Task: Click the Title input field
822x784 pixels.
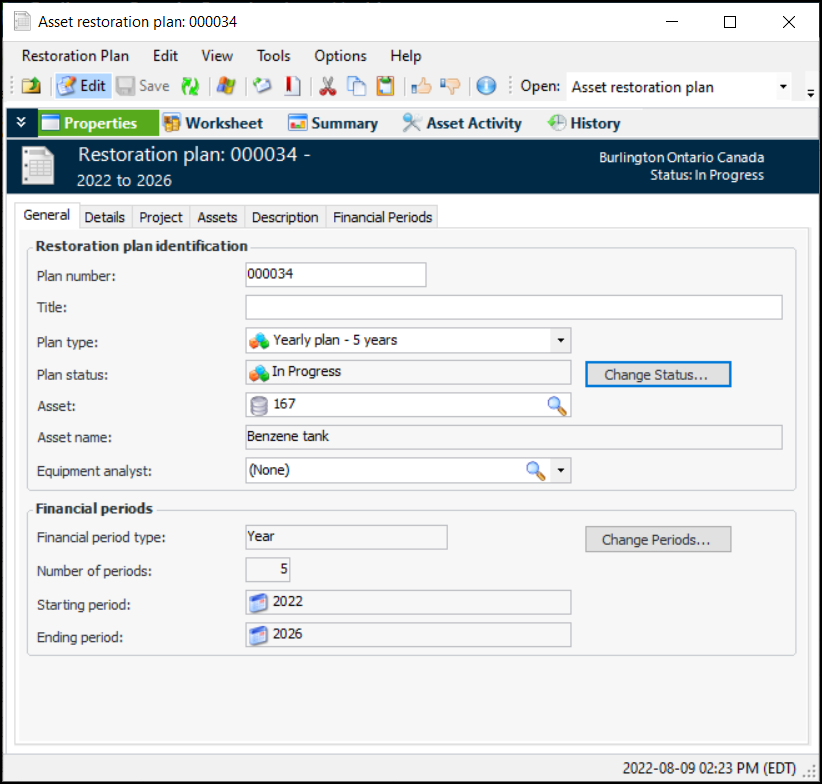Action: pos(513,307)
